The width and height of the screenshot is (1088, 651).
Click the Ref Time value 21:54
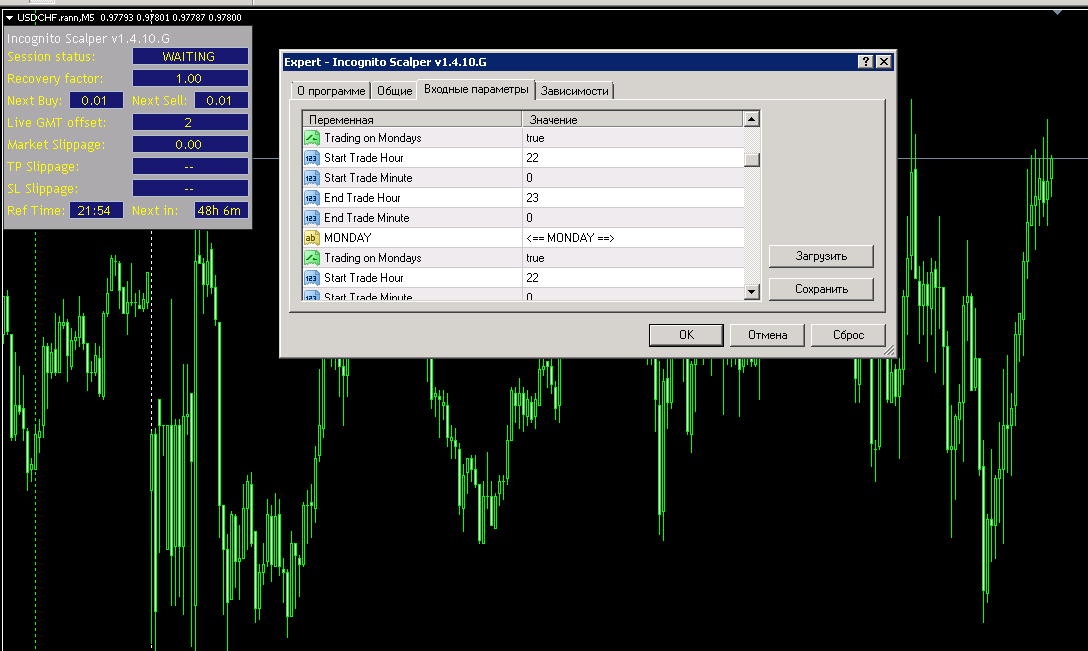click(x=96, y=210)
